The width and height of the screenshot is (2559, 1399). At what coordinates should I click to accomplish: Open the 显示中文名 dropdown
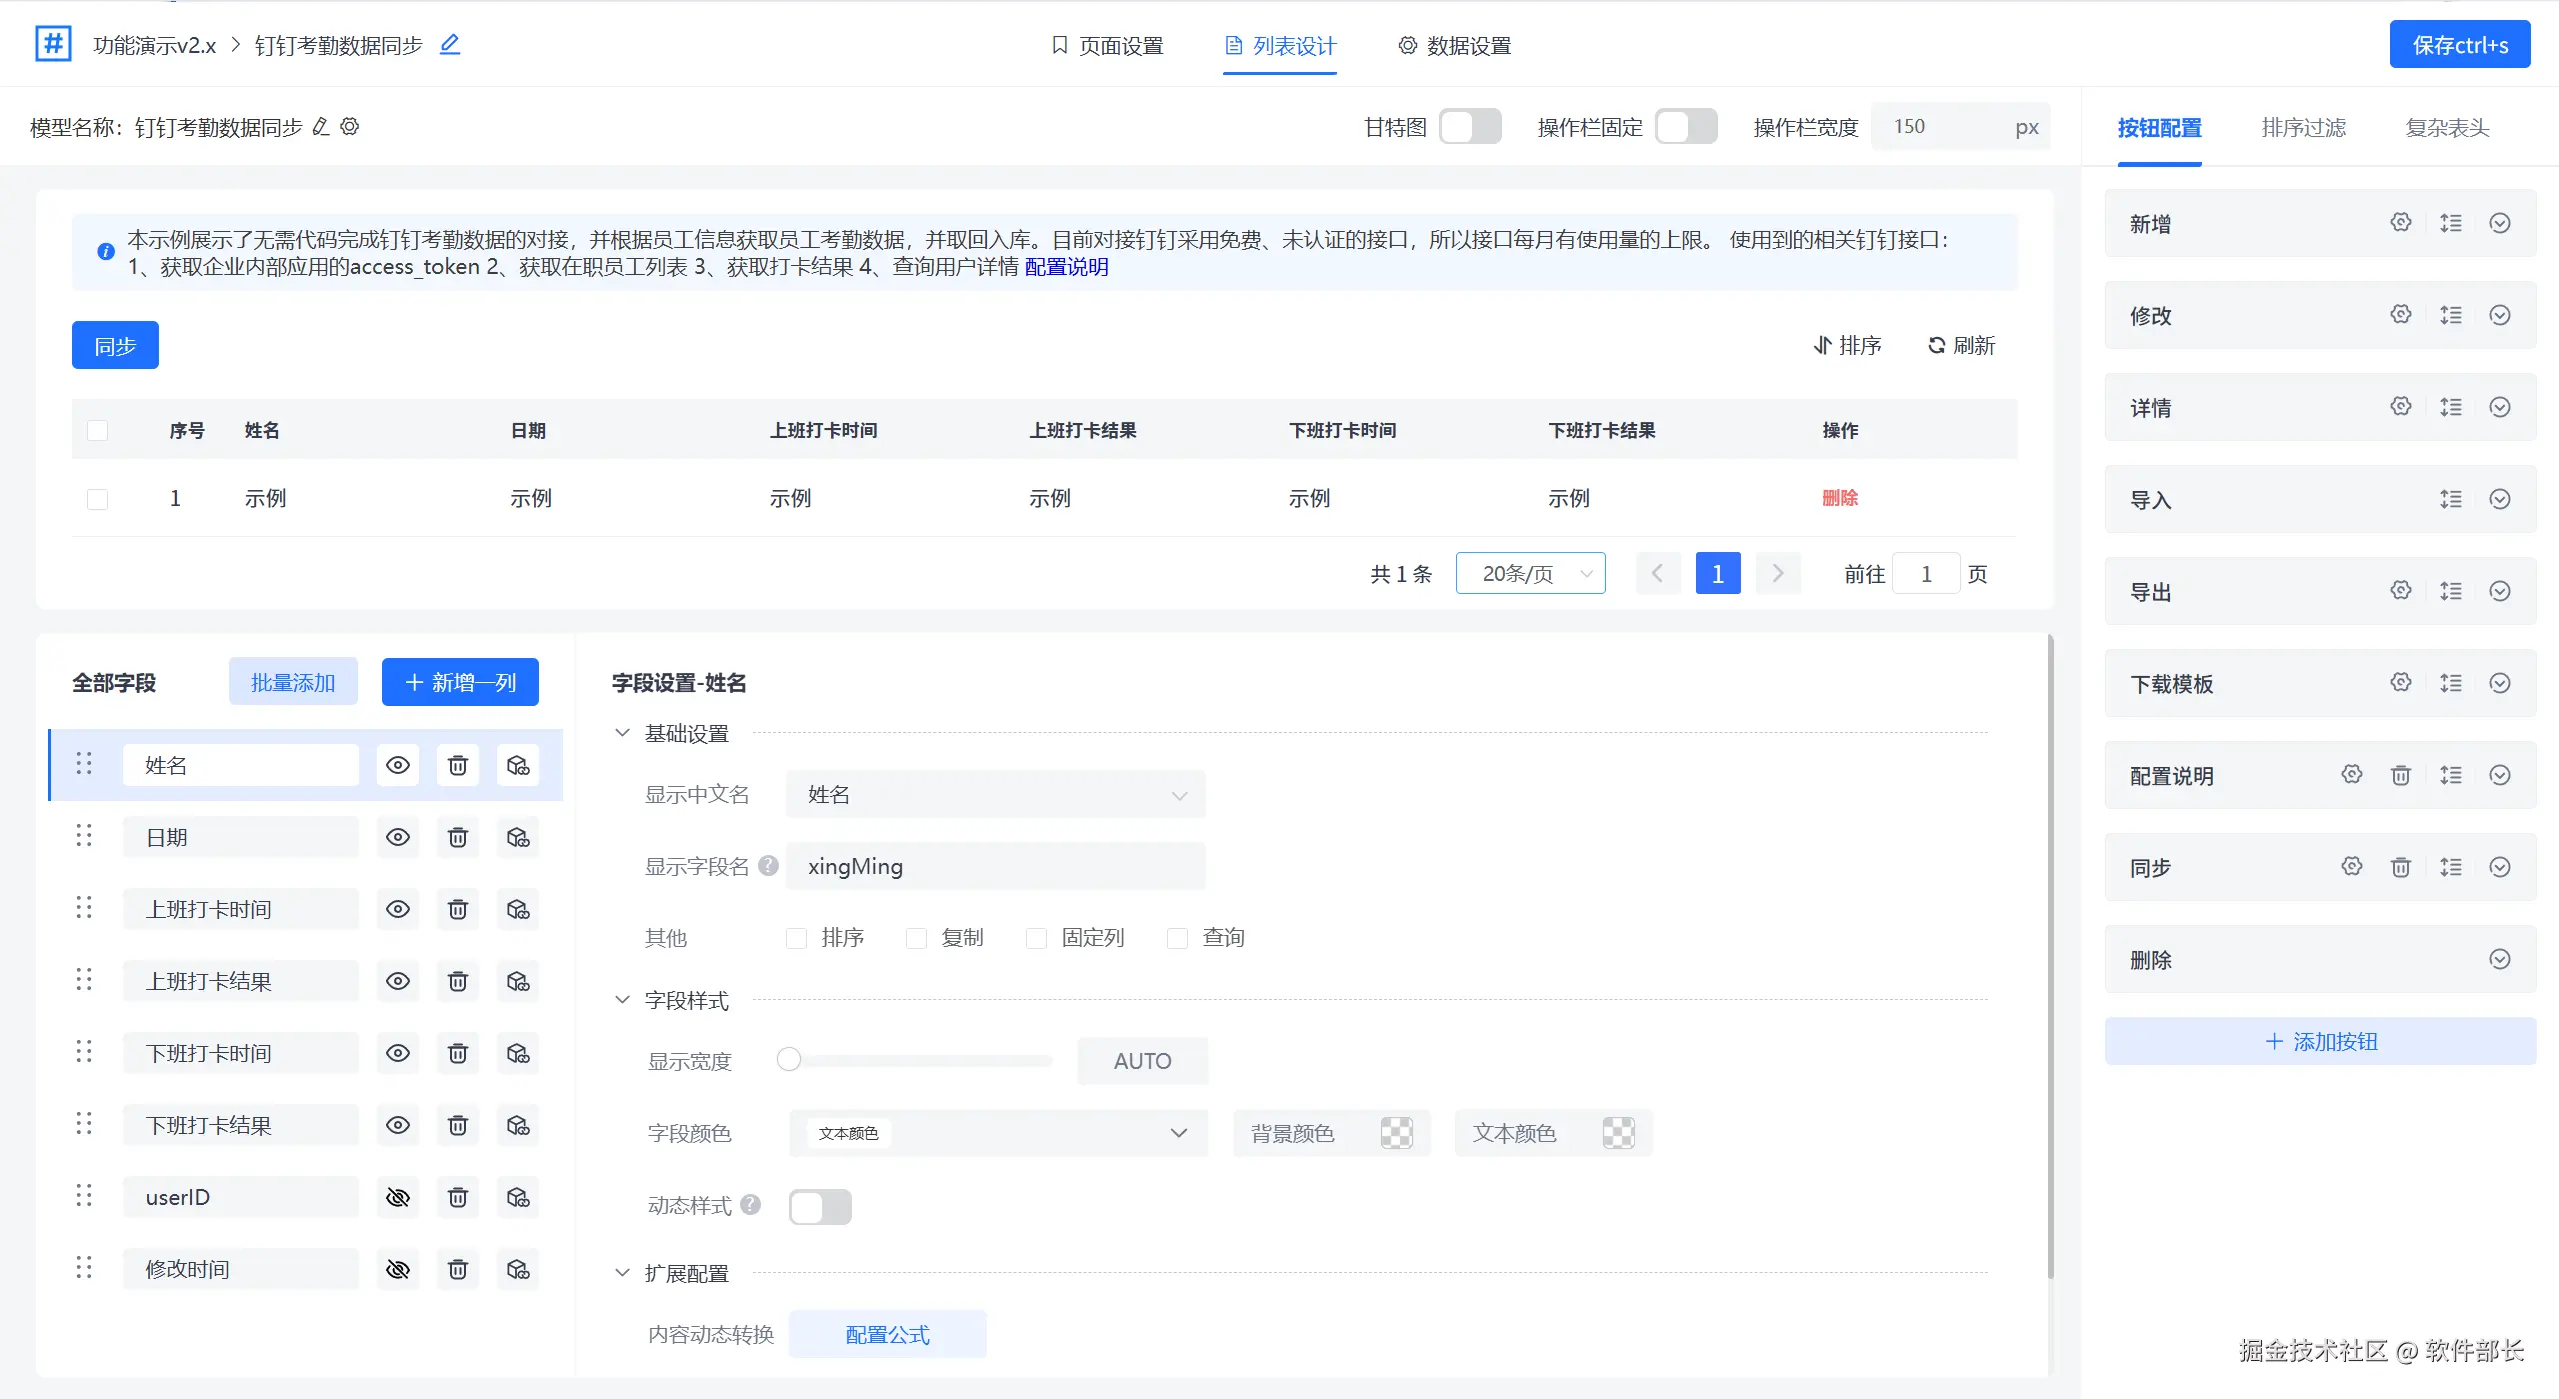click(995, 794)
